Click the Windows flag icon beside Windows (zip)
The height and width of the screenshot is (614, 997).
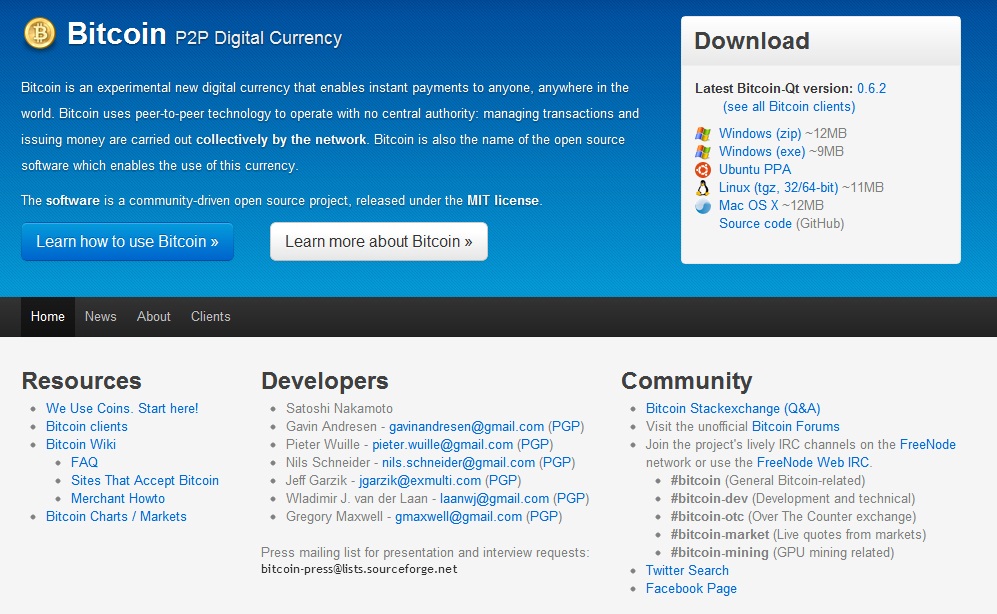coord(703,133)
